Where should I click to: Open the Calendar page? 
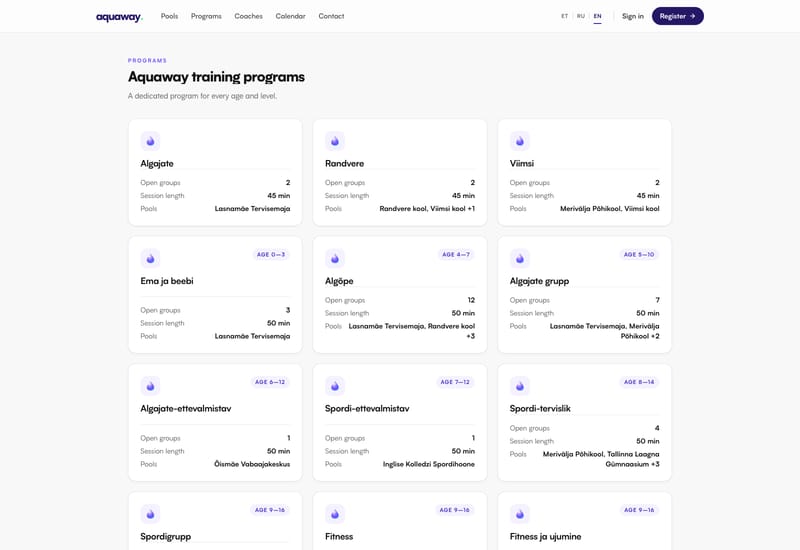pos(290,16)
